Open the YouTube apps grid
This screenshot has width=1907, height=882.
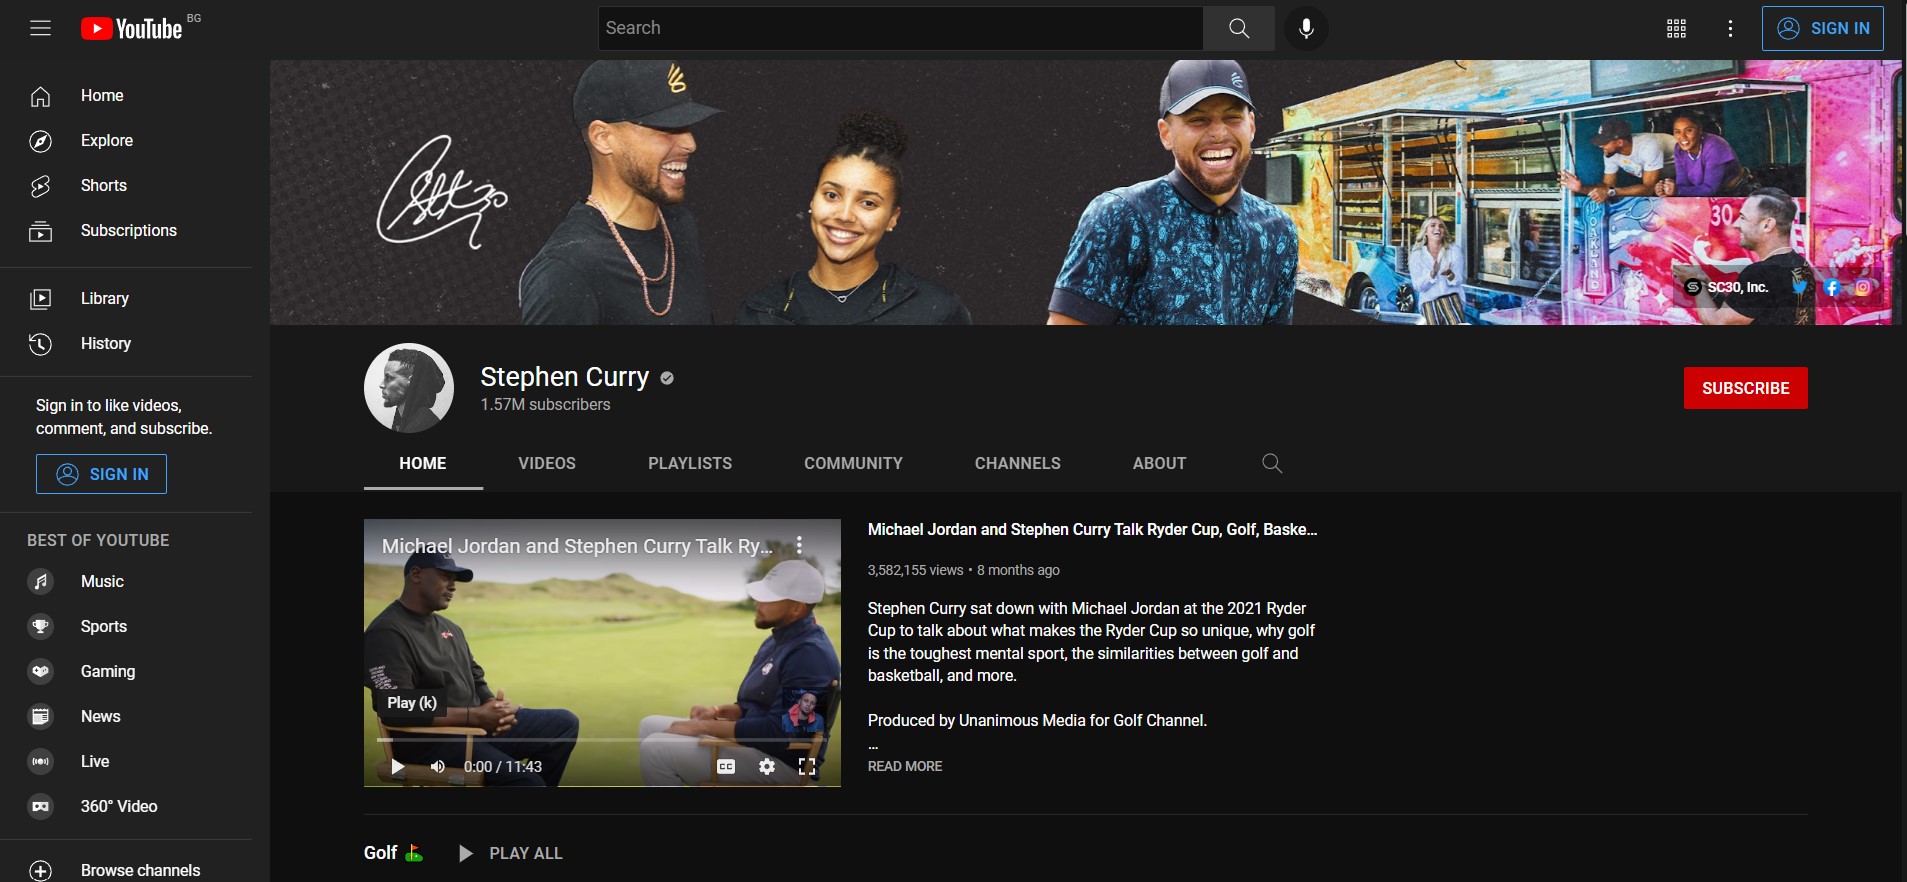(x=1677, y=28)
